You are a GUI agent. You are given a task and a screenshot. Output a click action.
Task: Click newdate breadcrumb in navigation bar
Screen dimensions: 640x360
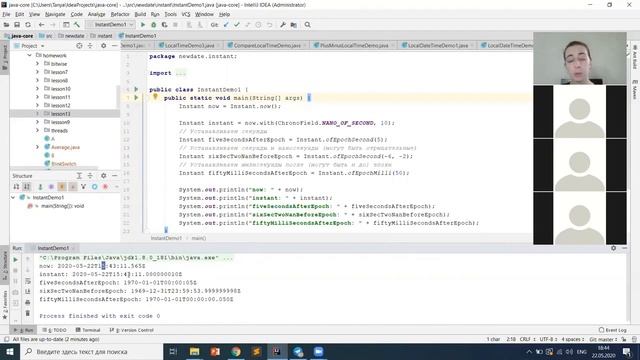tap(72, 36)
